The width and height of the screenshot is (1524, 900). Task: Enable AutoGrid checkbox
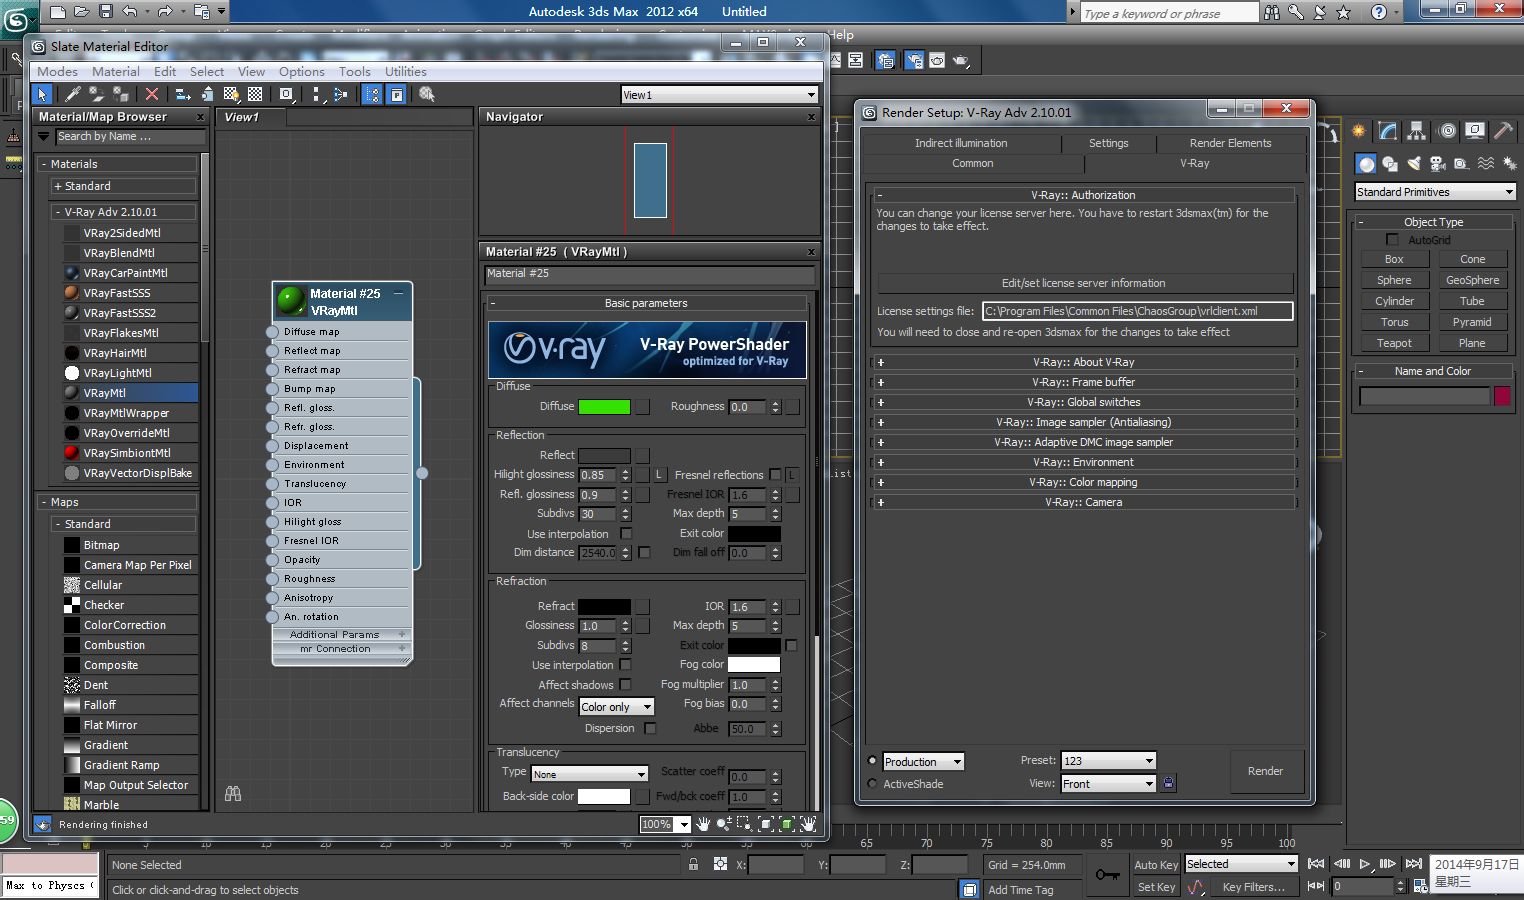click(1392, 239)
